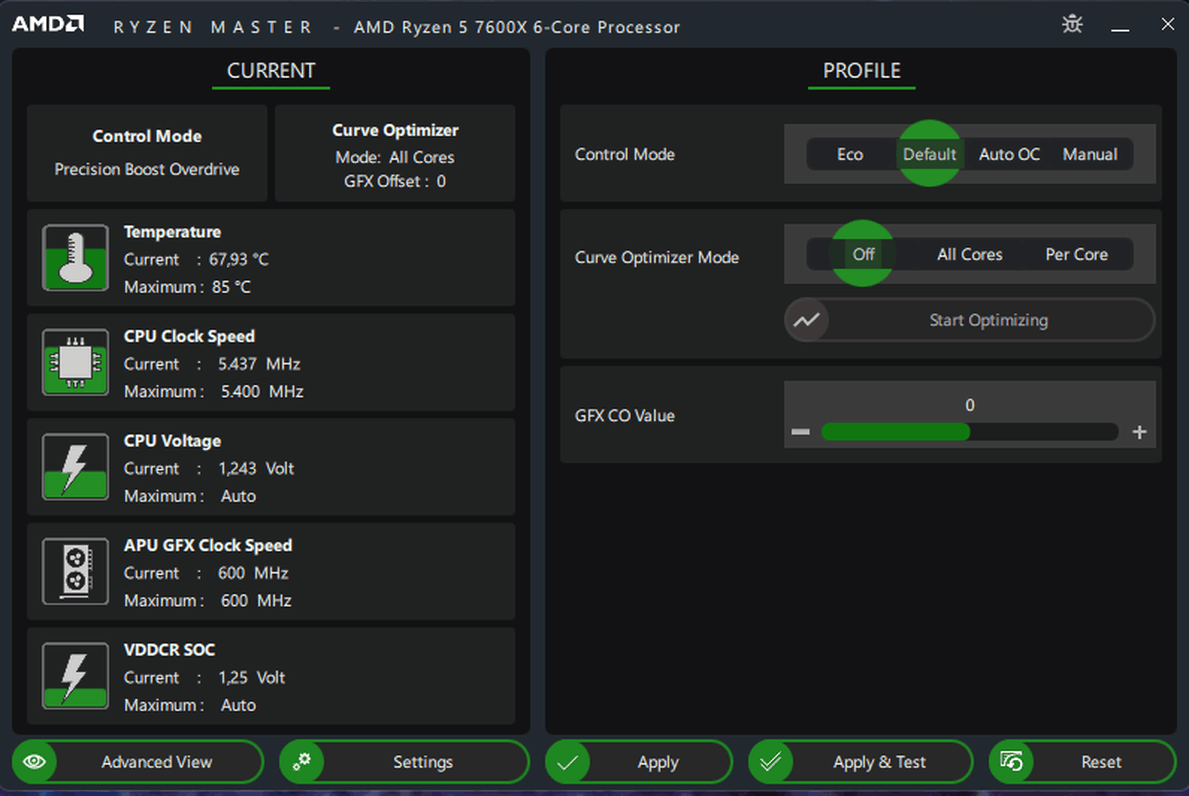Click the Curve Optimizer Mode label
Image resolution: width=1189 pixels, height=796 pixels.
click(657, 257)
